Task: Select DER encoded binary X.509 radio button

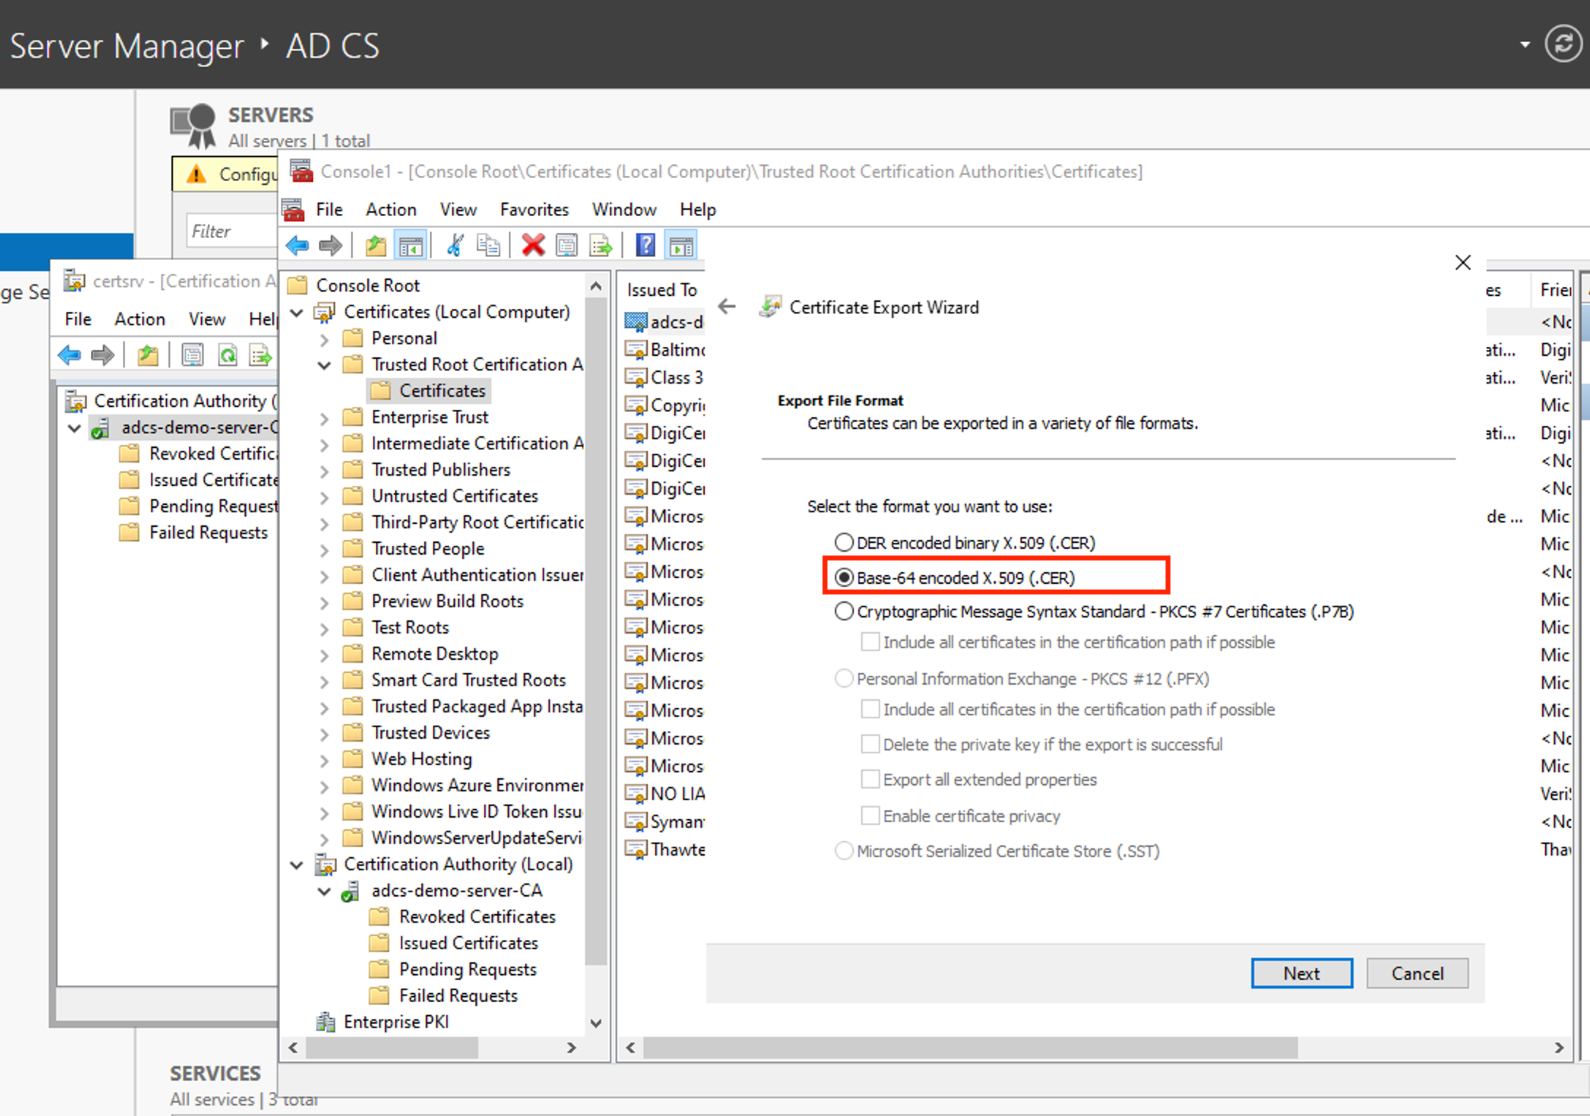Action: pos(844,542)
